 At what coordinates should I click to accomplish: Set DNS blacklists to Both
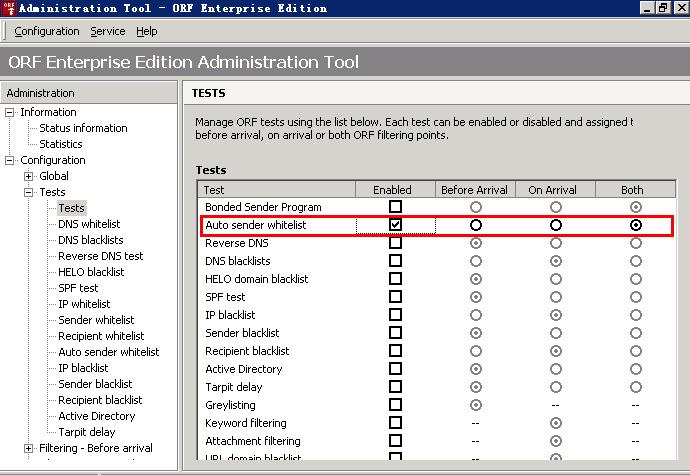coord(635,261)
